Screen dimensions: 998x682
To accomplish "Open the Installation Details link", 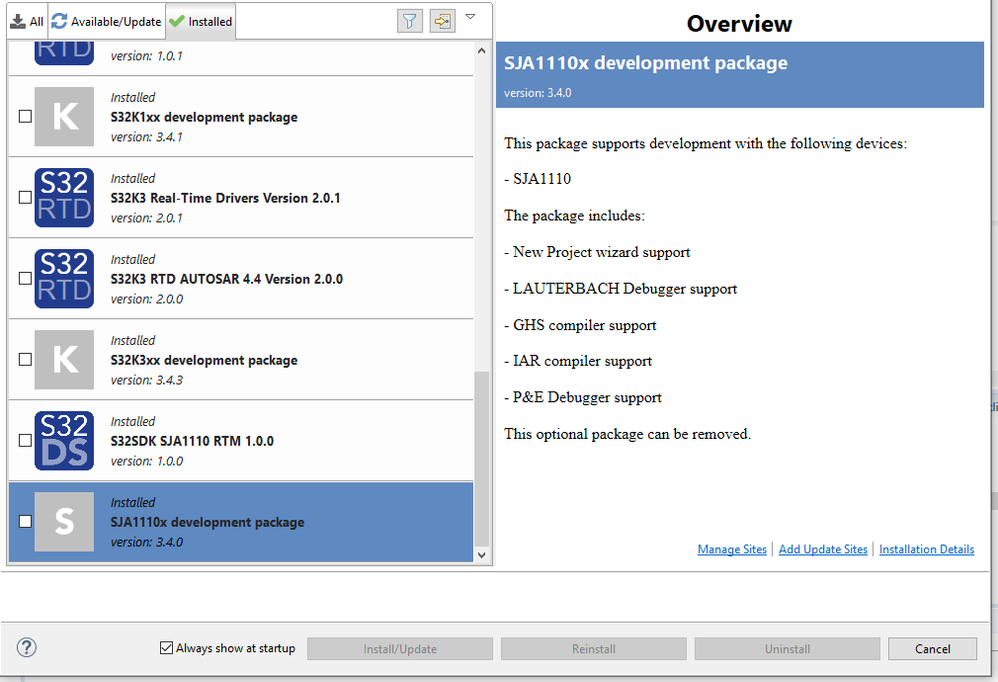I will 926,549.
